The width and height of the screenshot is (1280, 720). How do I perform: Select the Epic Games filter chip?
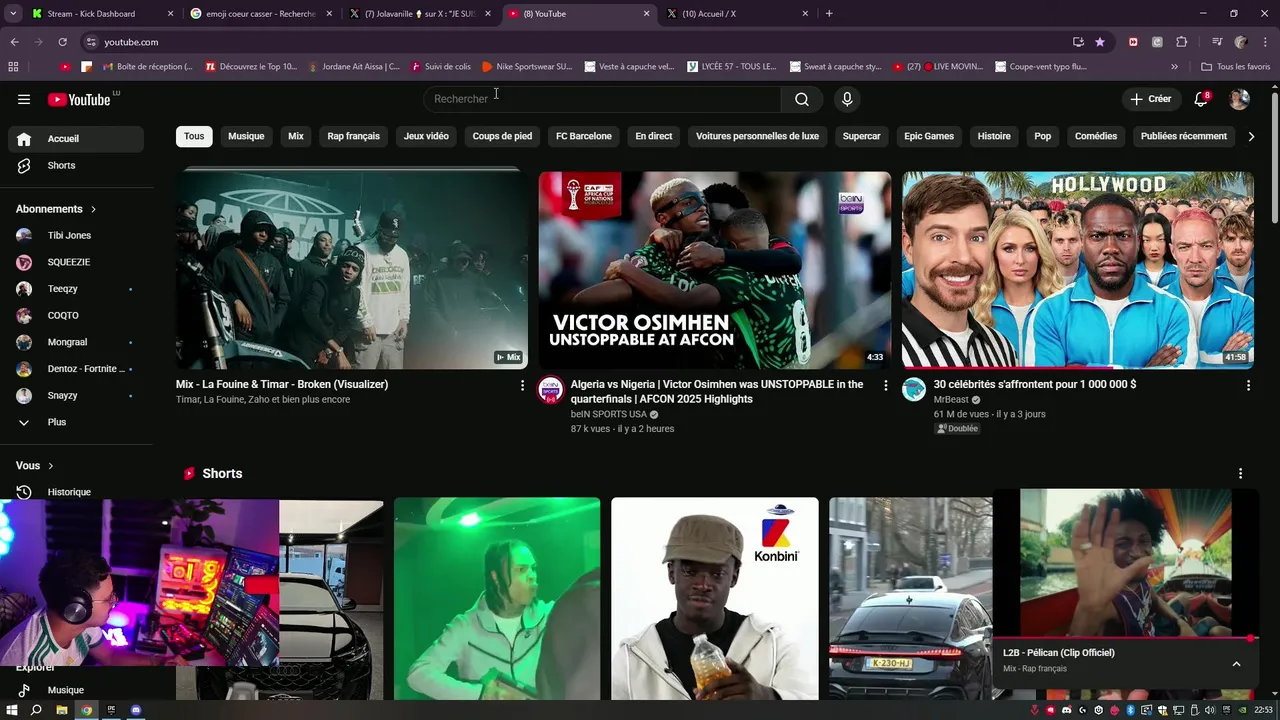coord(929,137)
